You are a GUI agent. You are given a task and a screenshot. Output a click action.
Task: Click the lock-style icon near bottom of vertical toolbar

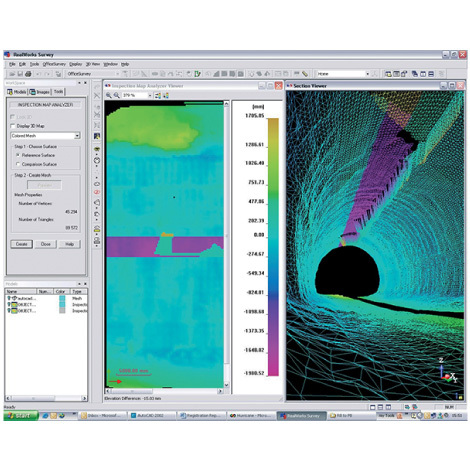click(97, 229)
